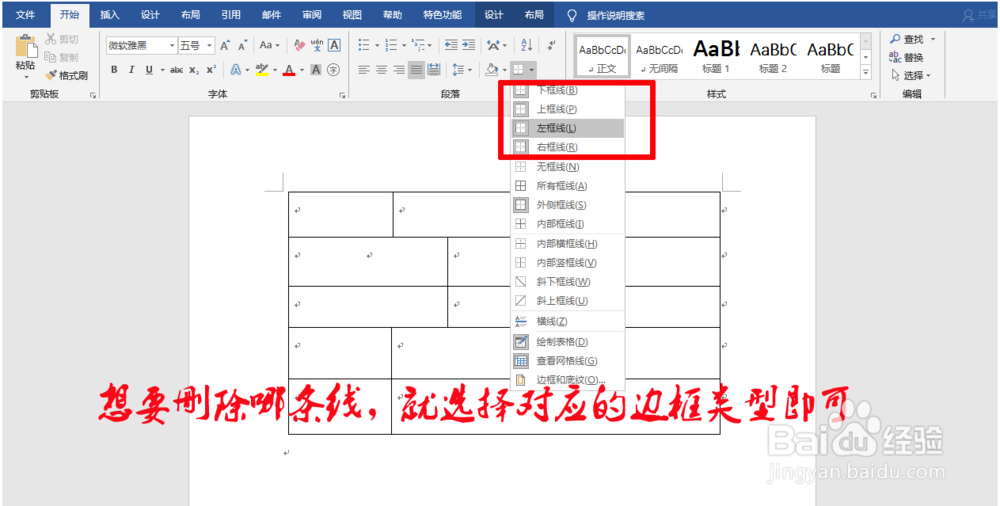1000x506 pixels.
Task: Apply the 标题 1 heading style
Action: (716, 56)
